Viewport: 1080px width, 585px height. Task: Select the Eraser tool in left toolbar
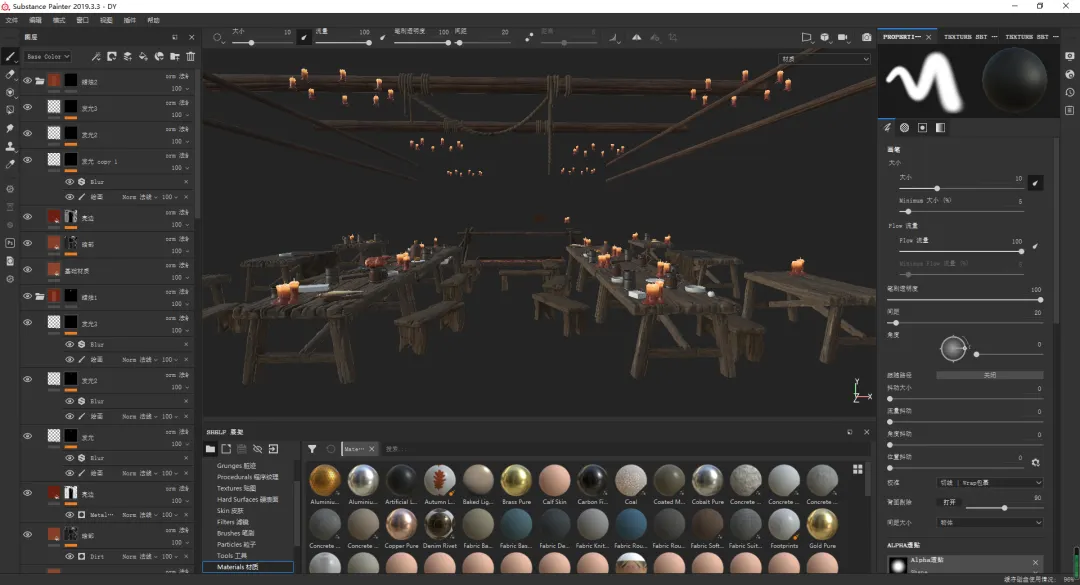pyautogui.click(x=10, y=74)
